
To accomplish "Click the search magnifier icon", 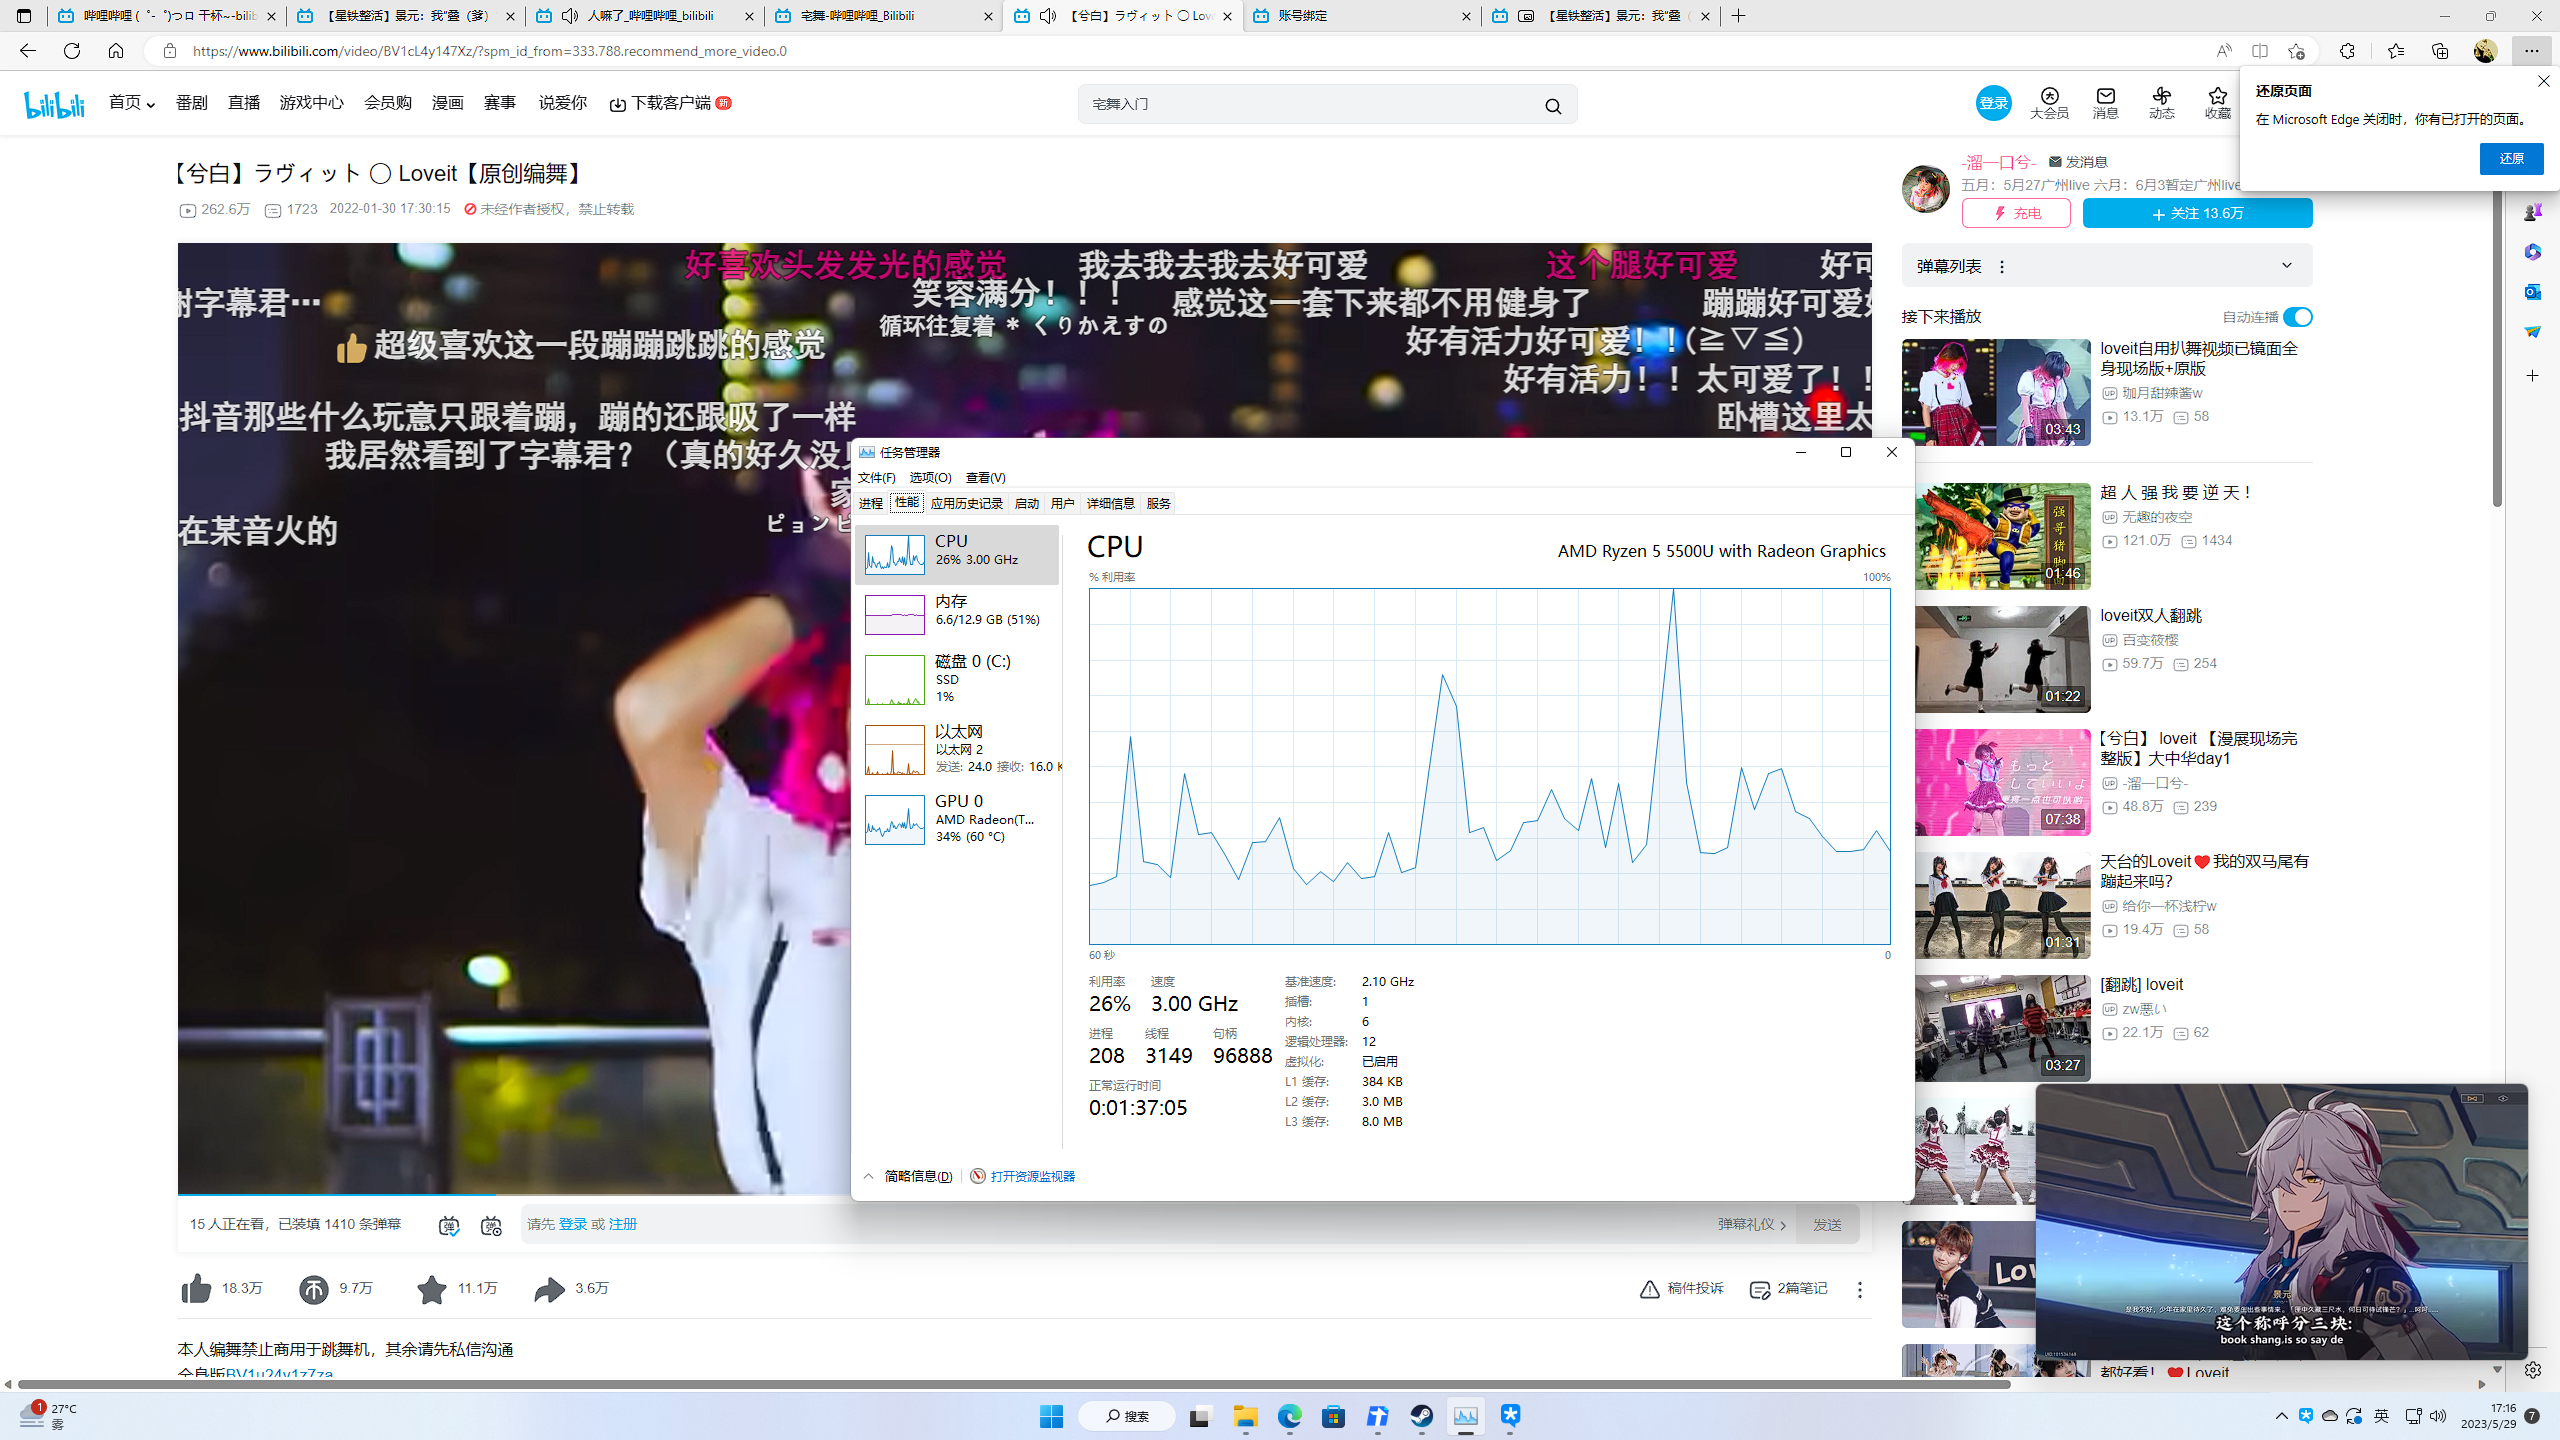I will coord(1552,106).
